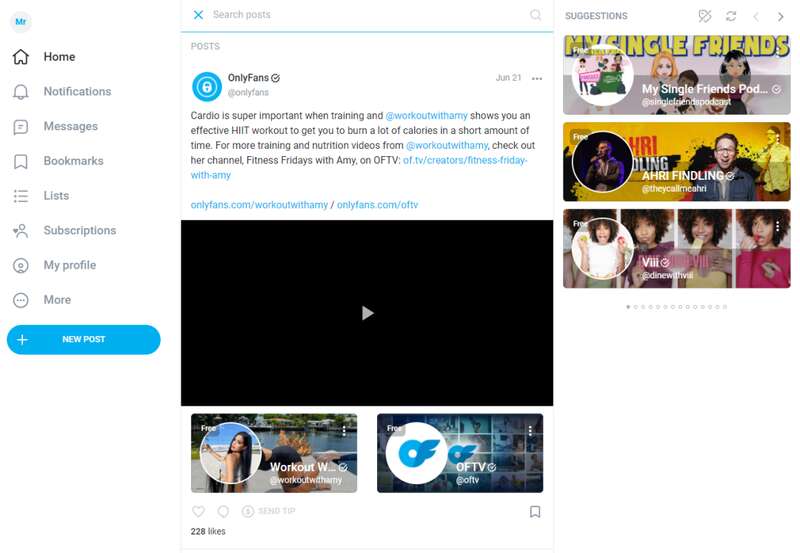
Task: Open Bookmarks menu label
Action: (x=73, y=161)
